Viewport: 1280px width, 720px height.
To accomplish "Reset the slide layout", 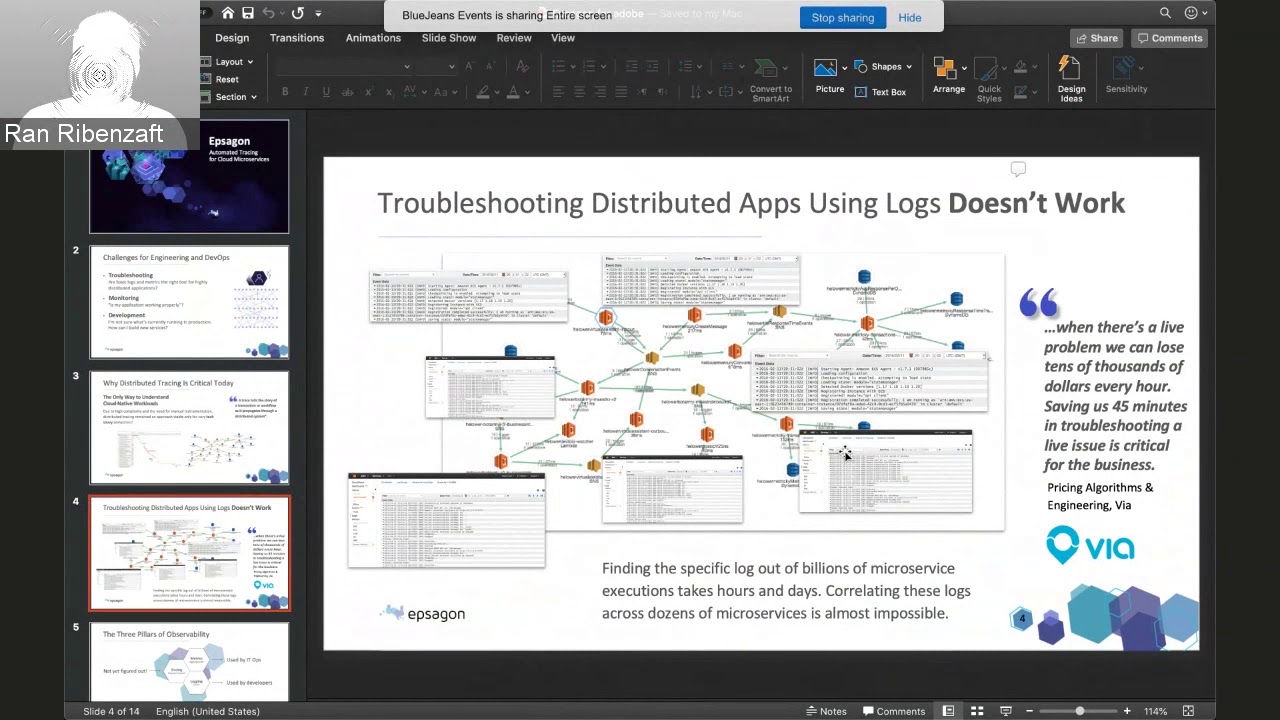I will click(x=220, y=79).
